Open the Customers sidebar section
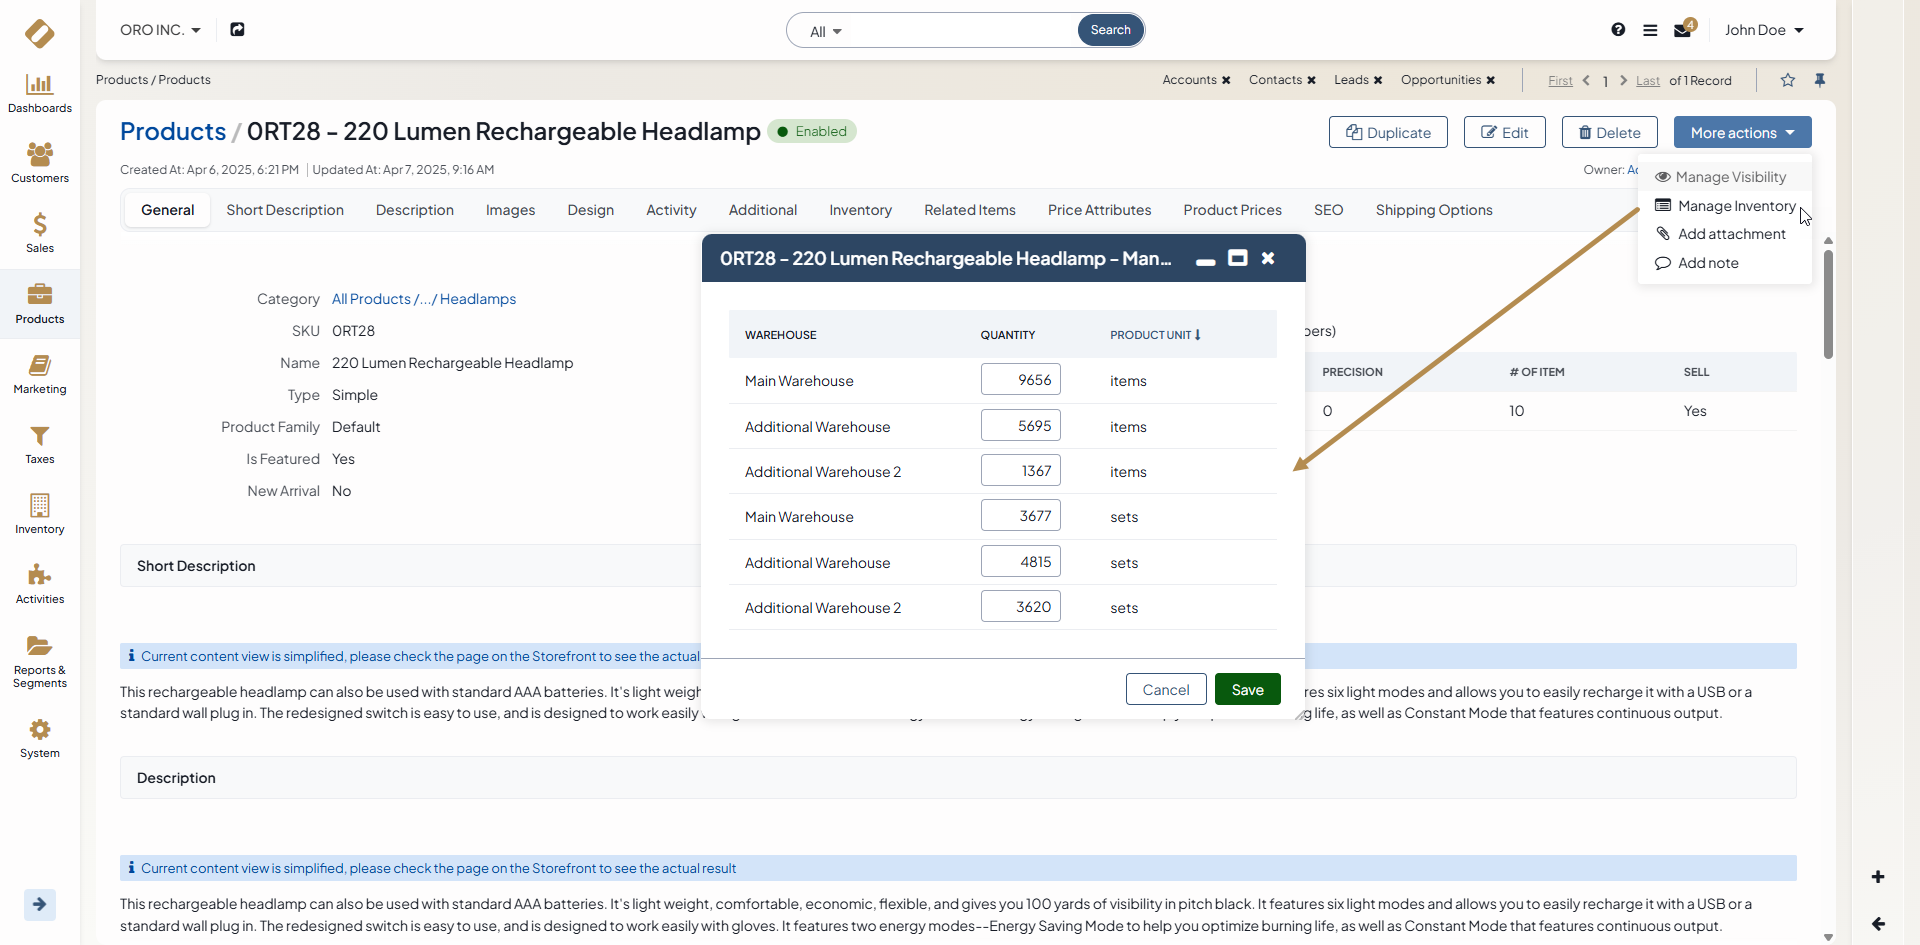Viewport: 1920px width, 945px height. [40, 163]
